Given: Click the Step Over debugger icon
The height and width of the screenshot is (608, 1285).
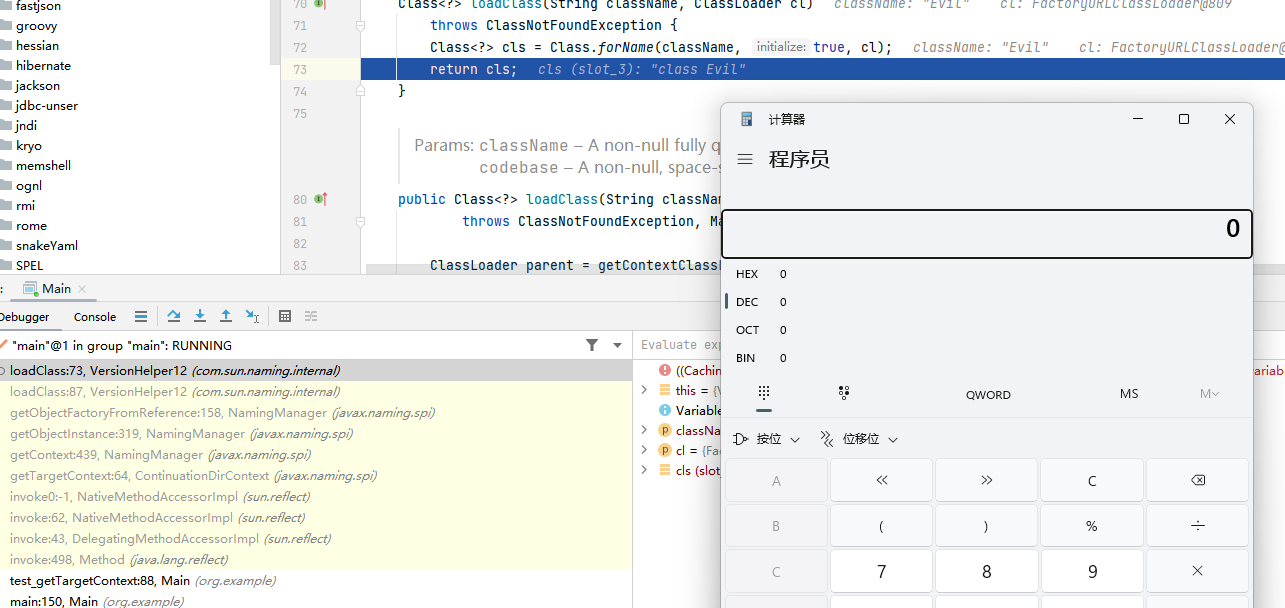Looking at the screenshot, I should pos(174,316).
